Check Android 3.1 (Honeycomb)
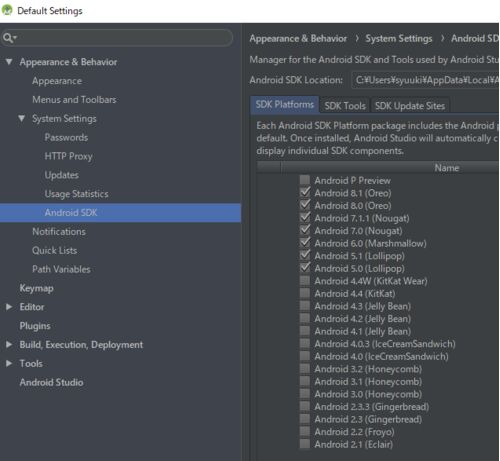The height and width of the screenshot is (461, 500). tap(305, 381)
